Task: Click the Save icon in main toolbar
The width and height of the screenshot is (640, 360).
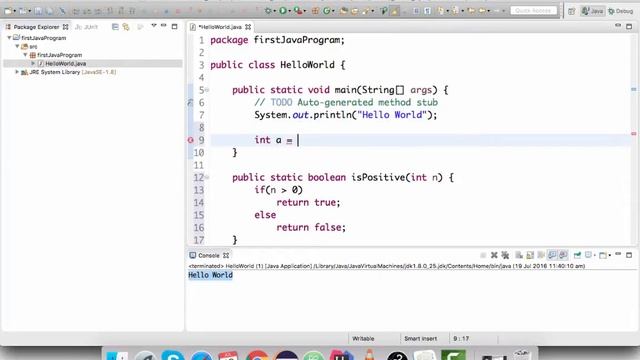Action: point(38,11)
